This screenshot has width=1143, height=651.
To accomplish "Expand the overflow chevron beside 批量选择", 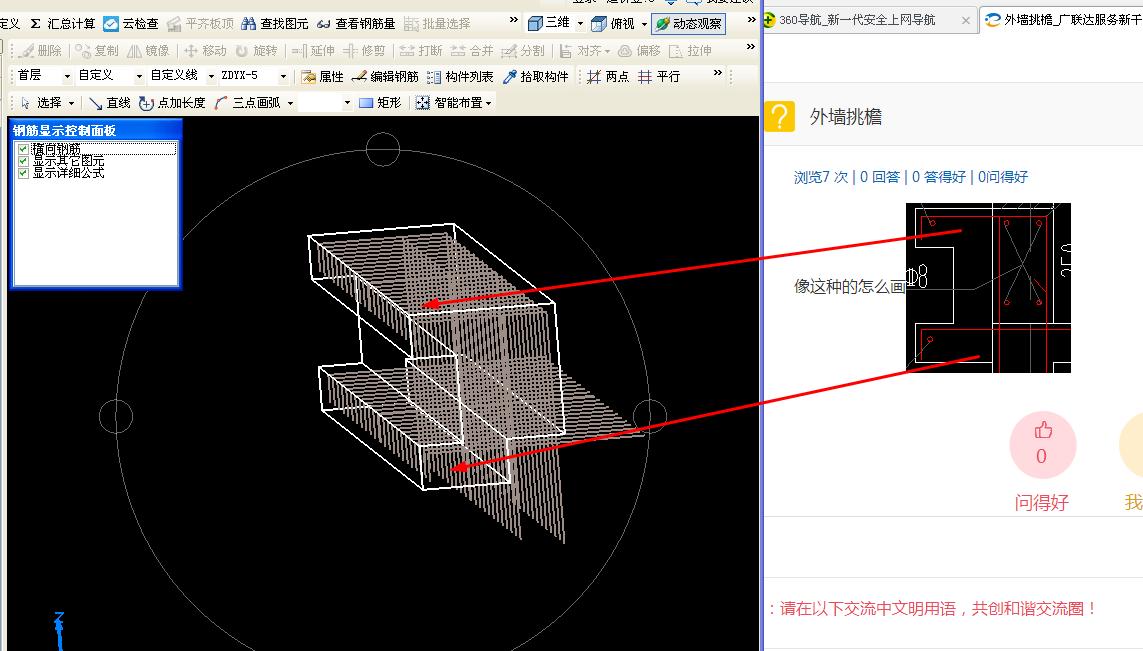I will point(514,20).
